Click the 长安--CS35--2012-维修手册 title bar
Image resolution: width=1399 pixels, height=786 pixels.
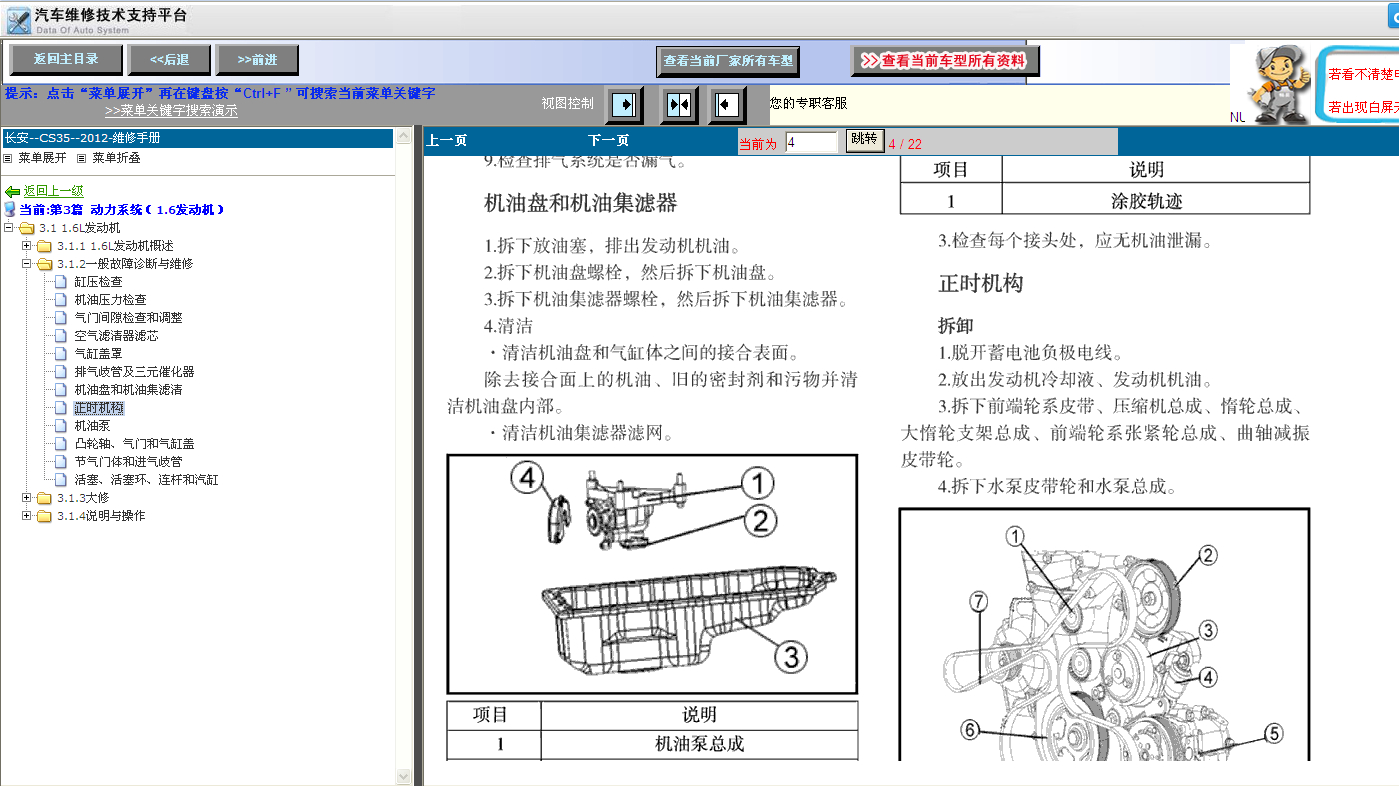[198, 138]
